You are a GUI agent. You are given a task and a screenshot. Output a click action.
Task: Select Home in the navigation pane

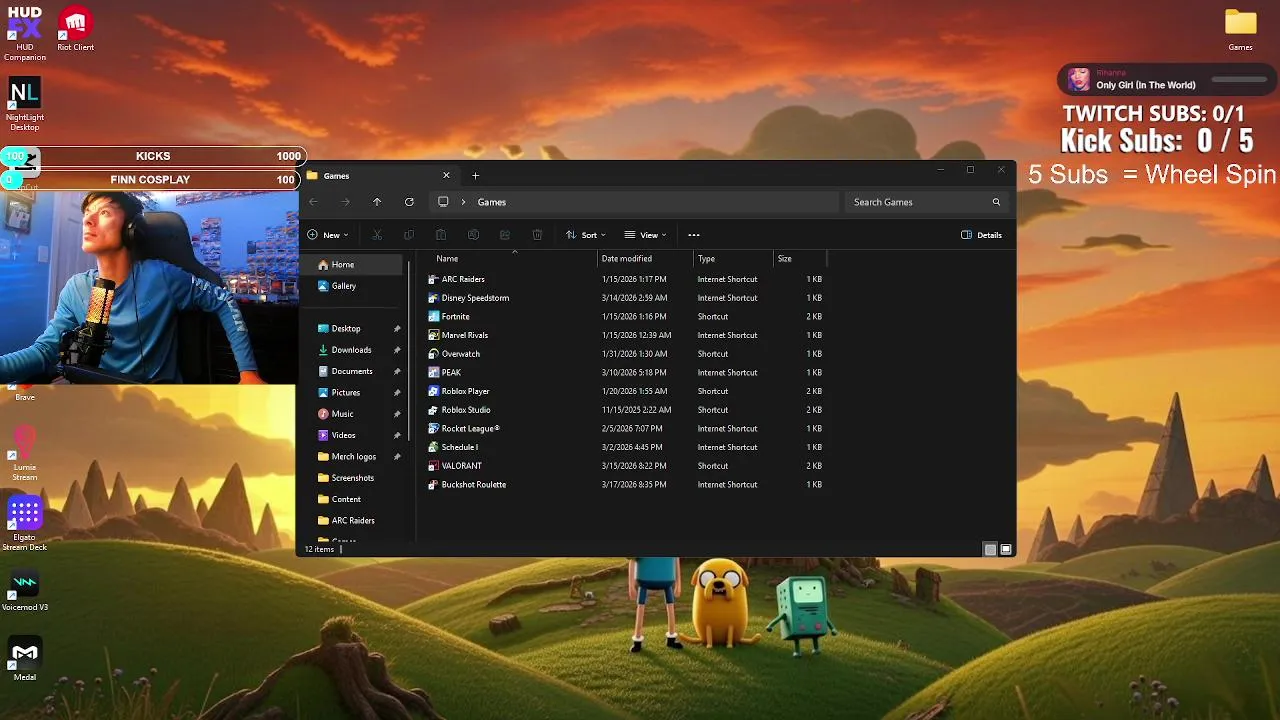[x=353, y=265]
